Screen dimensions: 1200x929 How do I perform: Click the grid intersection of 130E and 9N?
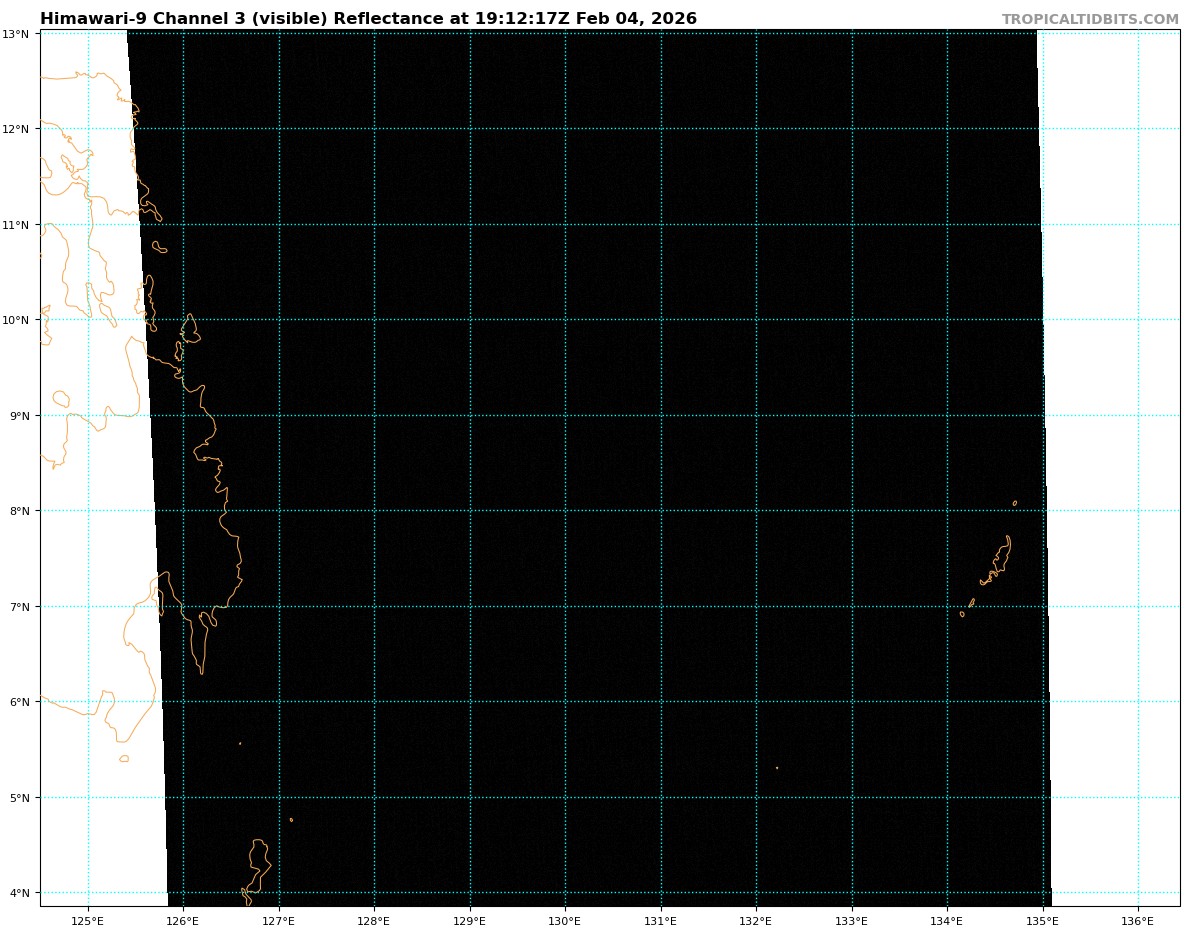point(565,415)
